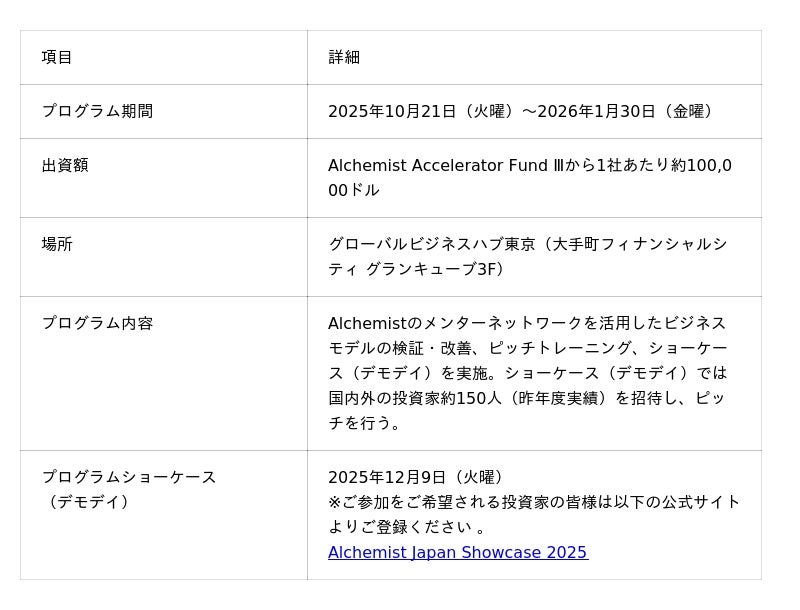Click the 項目 header cell
Viewport: 800px width, 610px height.
pyautogui.click(x=57, y=57)
